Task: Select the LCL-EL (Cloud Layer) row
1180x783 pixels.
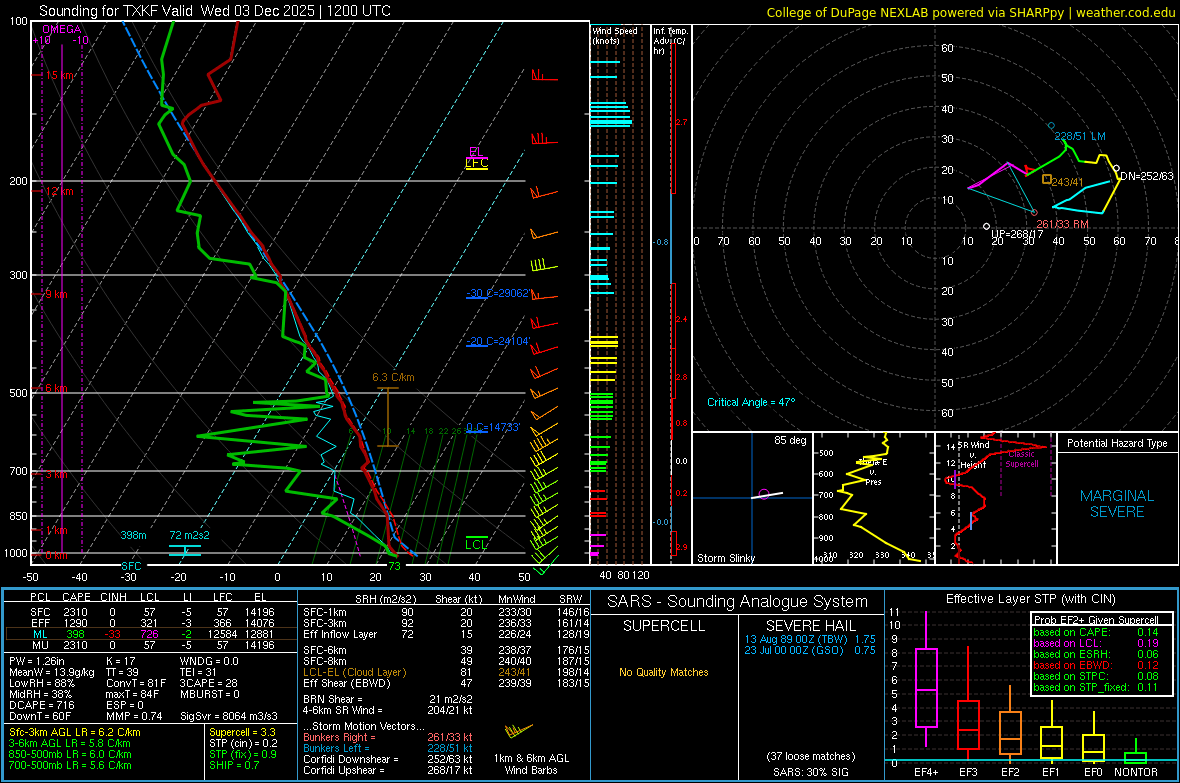Action: [x=447, y=672]
